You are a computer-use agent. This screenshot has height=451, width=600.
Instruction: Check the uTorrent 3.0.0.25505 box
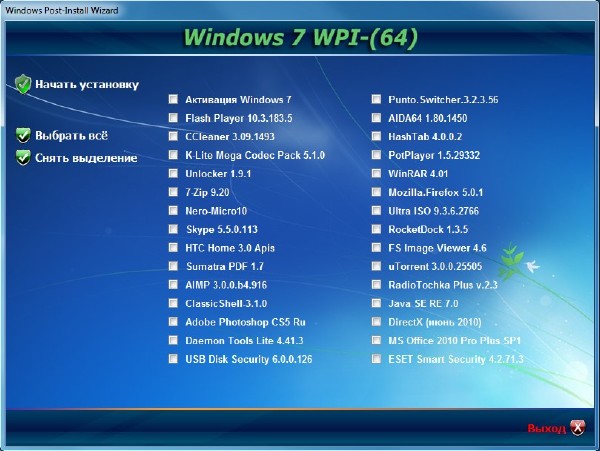376,267
